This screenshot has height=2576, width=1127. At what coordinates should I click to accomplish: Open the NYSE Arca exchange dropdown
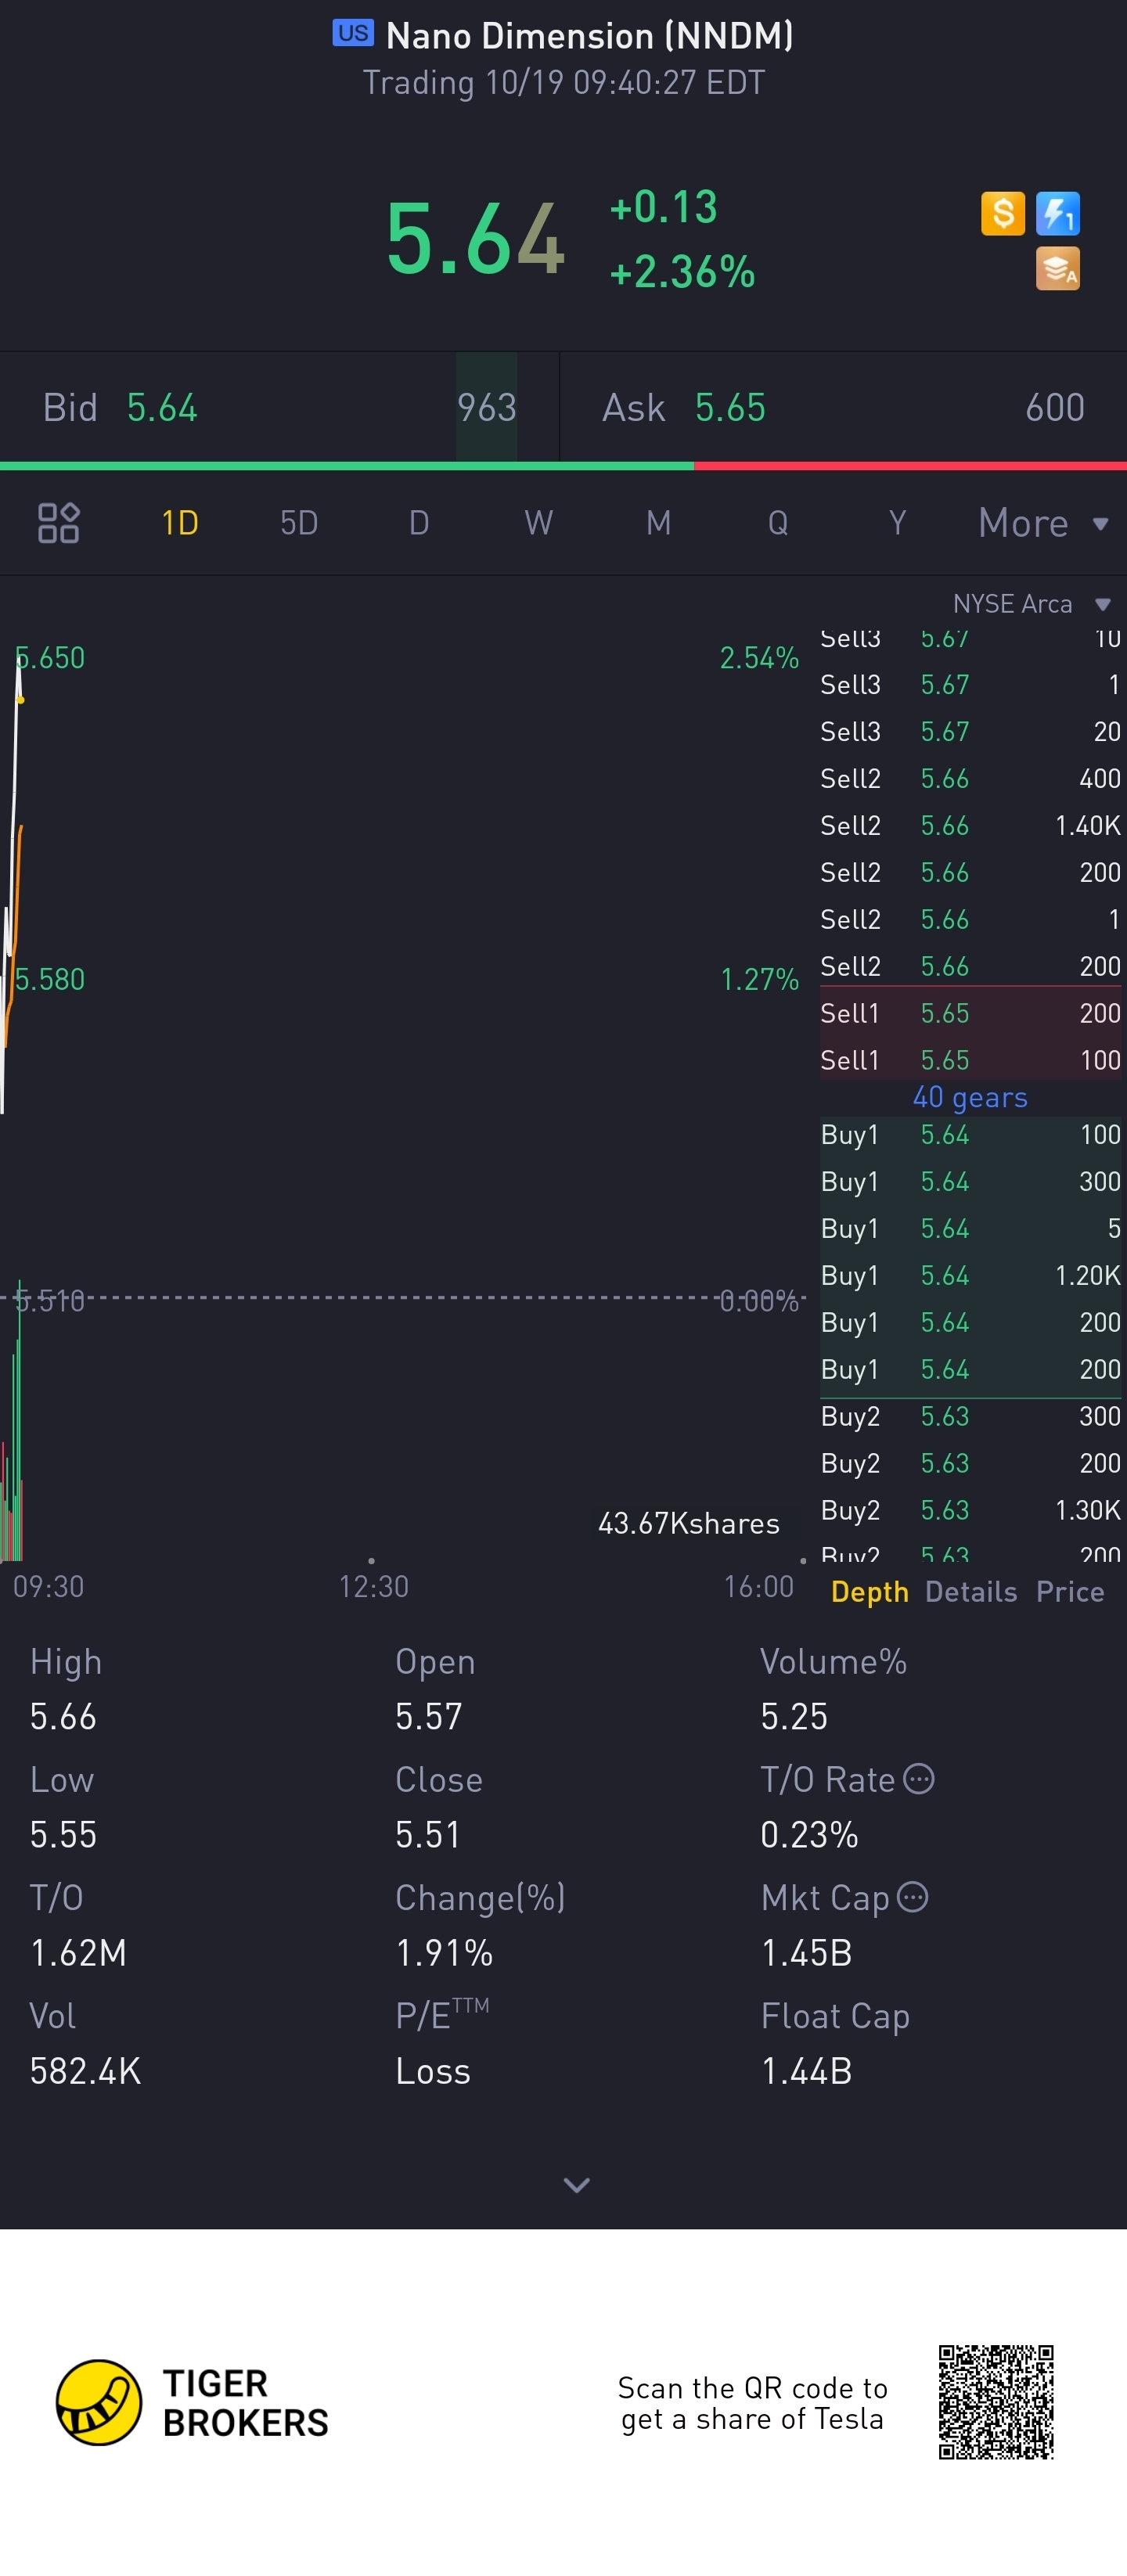(1031, 604)
